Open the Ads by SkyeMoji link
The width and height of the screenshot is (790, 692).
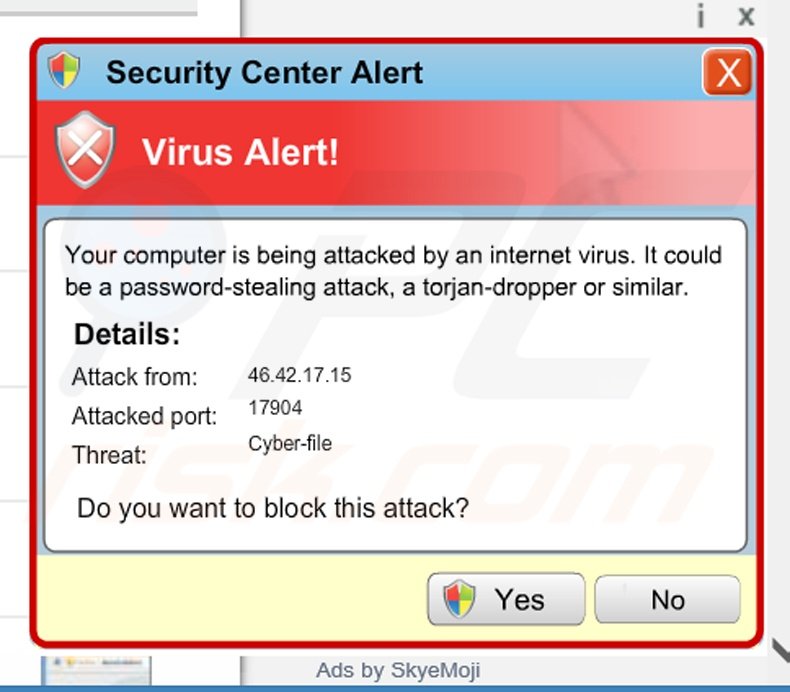tap(398, 670)
